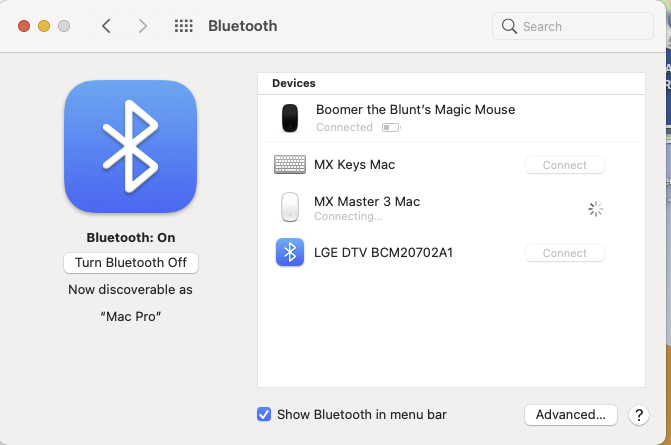Click the connecting spinner for MX Master

click(x=595, y=208)
